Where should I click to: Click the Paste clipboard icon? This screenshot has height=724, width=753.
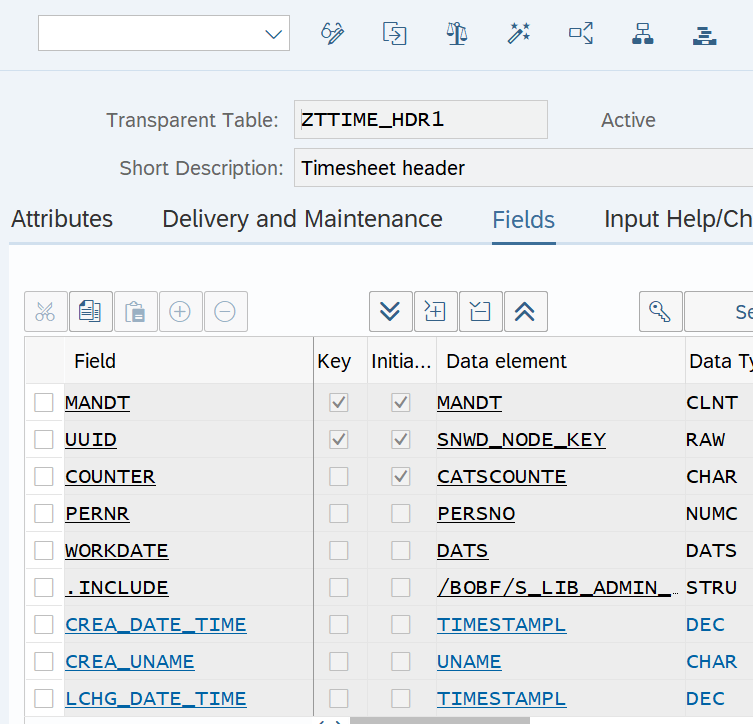point(135,312)
